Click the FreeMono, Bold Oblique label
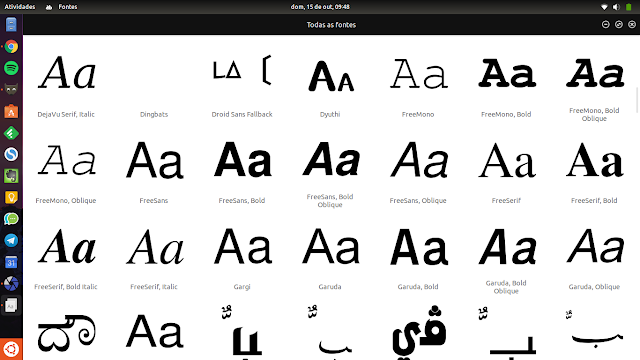The width and height of the screenshot is (640, 360). 594,114
